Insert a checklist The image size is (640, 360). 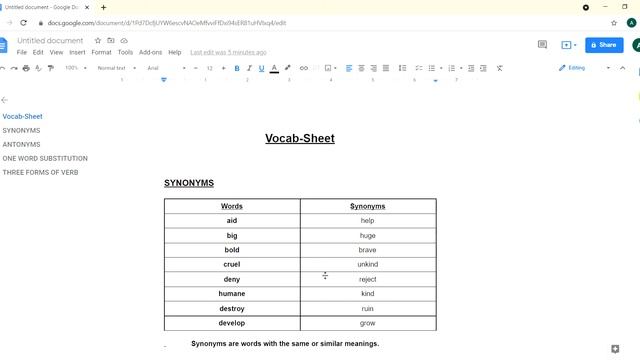[x=419, y=68]
